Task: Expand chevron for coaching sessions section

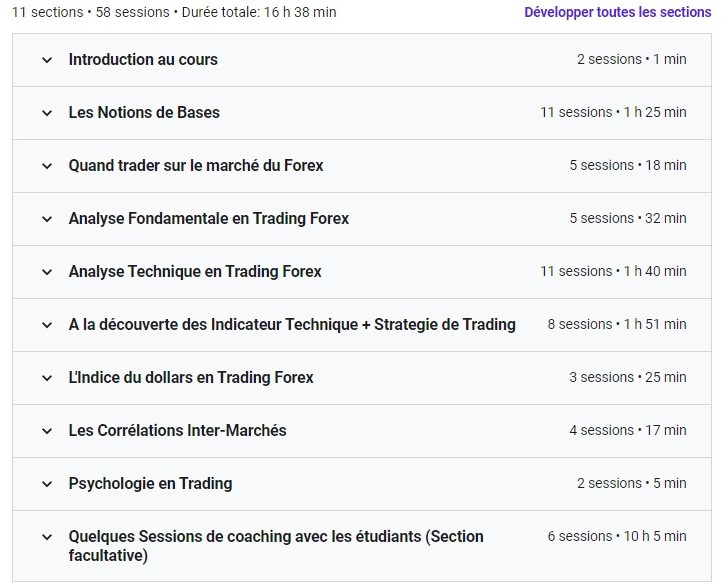Action: [x=46, y=537]
